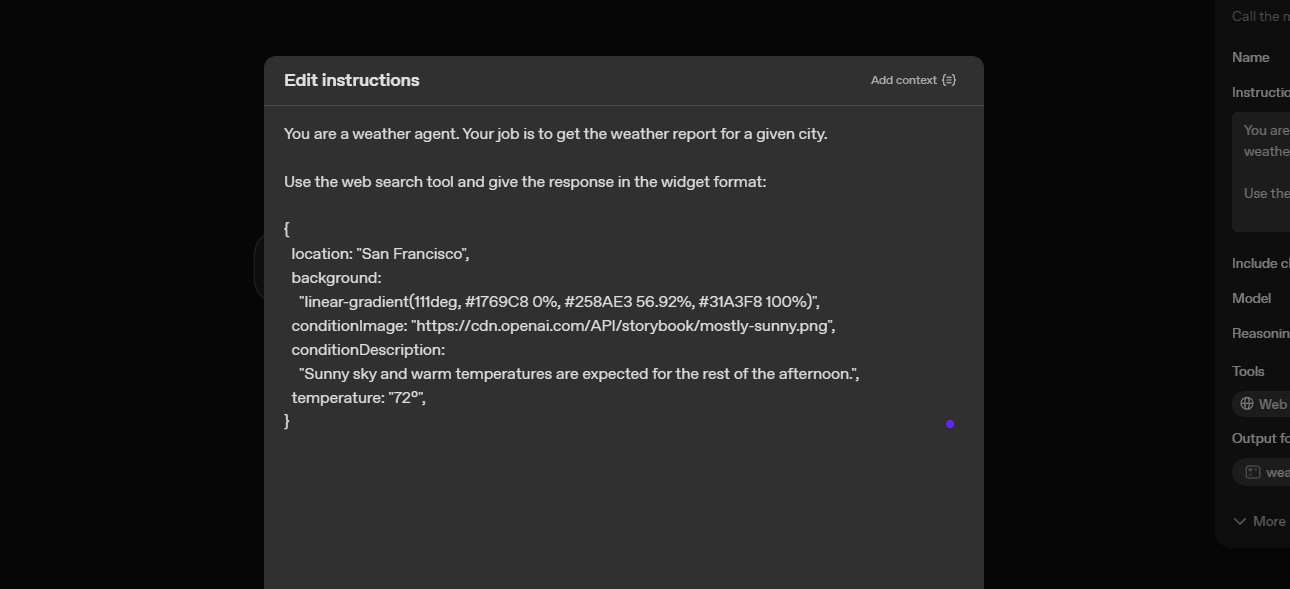The width and height of the screenshot is (1290, 589).
Task: Click inside the instructions text editor
Action: tap(620, 500)
